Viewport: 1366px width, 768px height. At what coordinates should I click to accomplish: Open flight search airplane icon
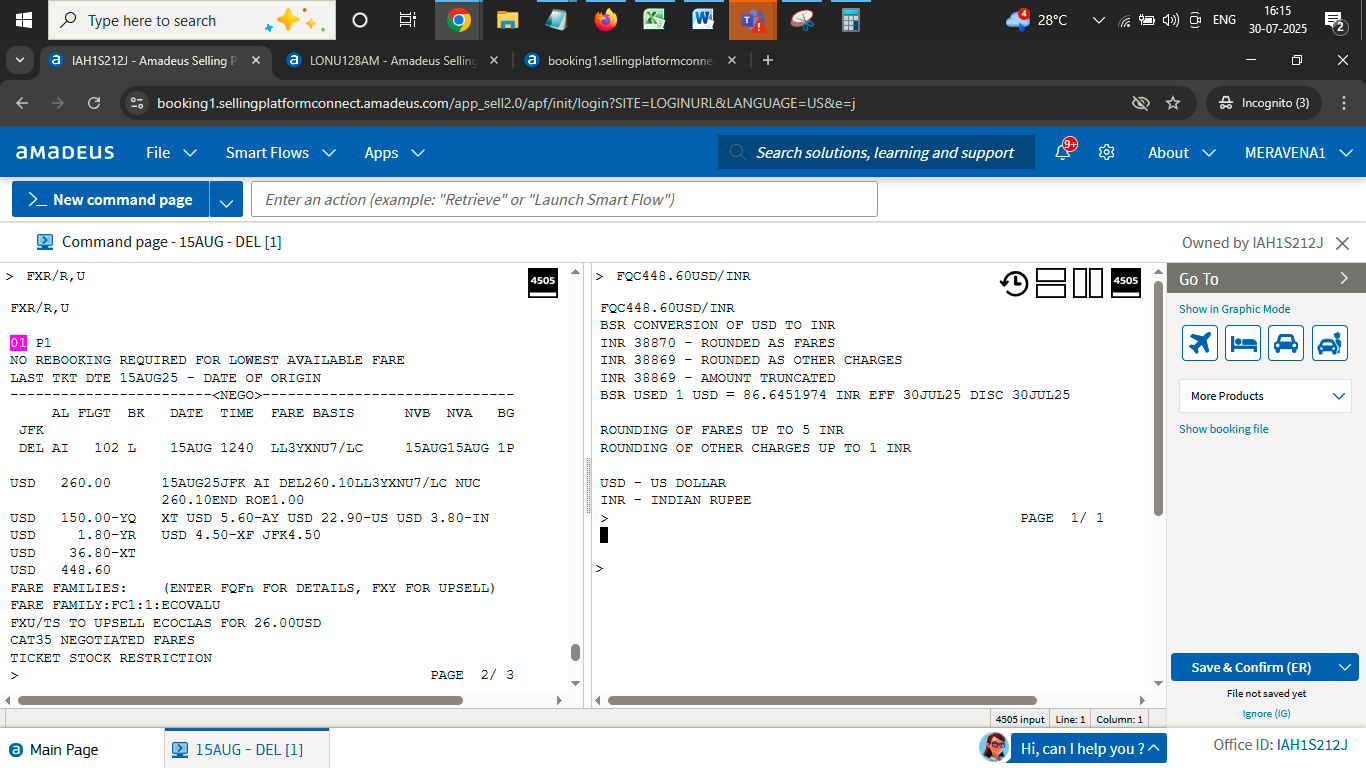click(x=1199, y=343)
